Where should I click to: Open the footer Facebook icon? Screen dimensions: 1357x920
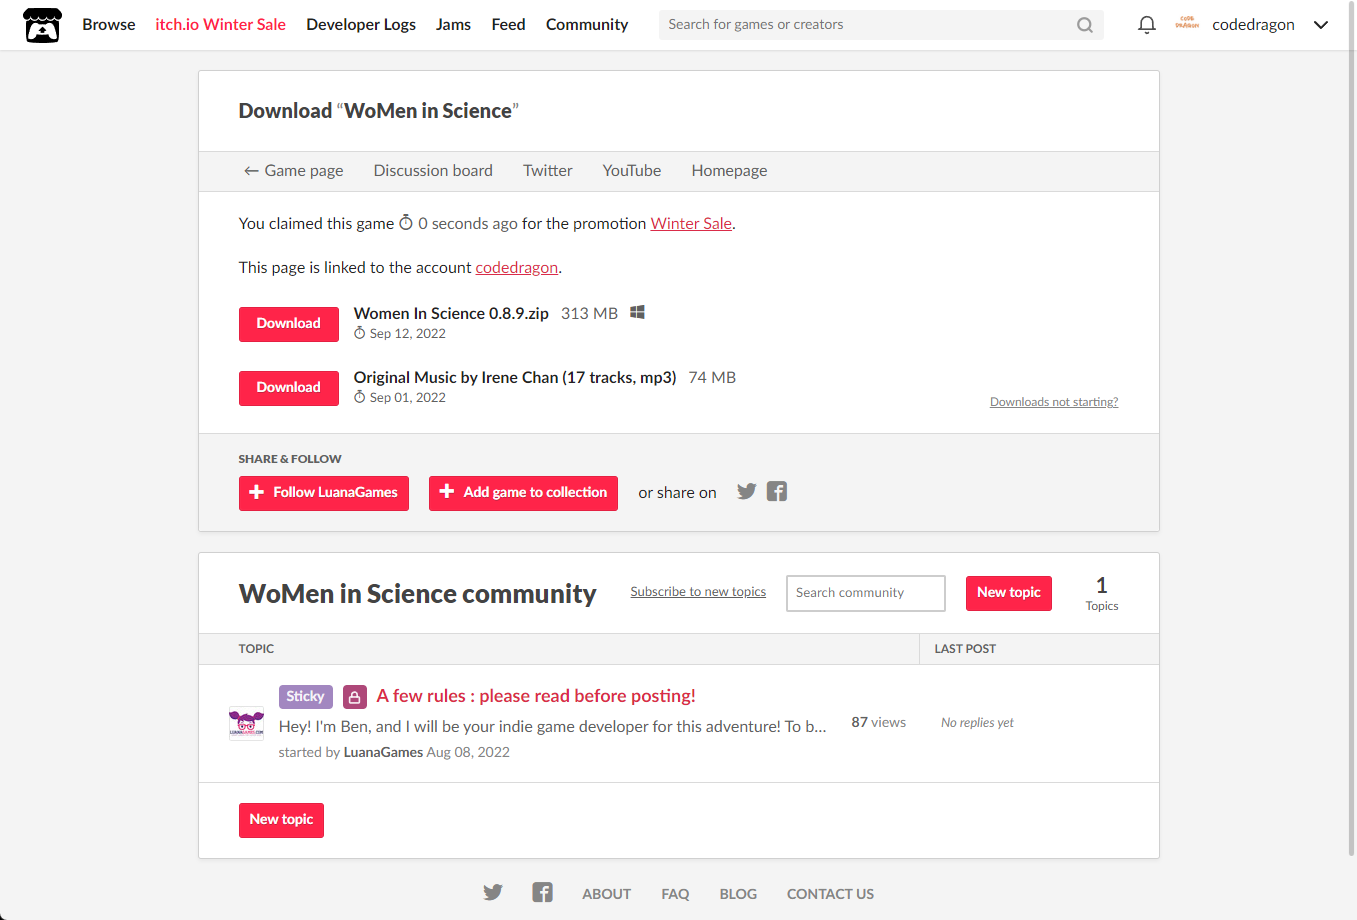542,892
